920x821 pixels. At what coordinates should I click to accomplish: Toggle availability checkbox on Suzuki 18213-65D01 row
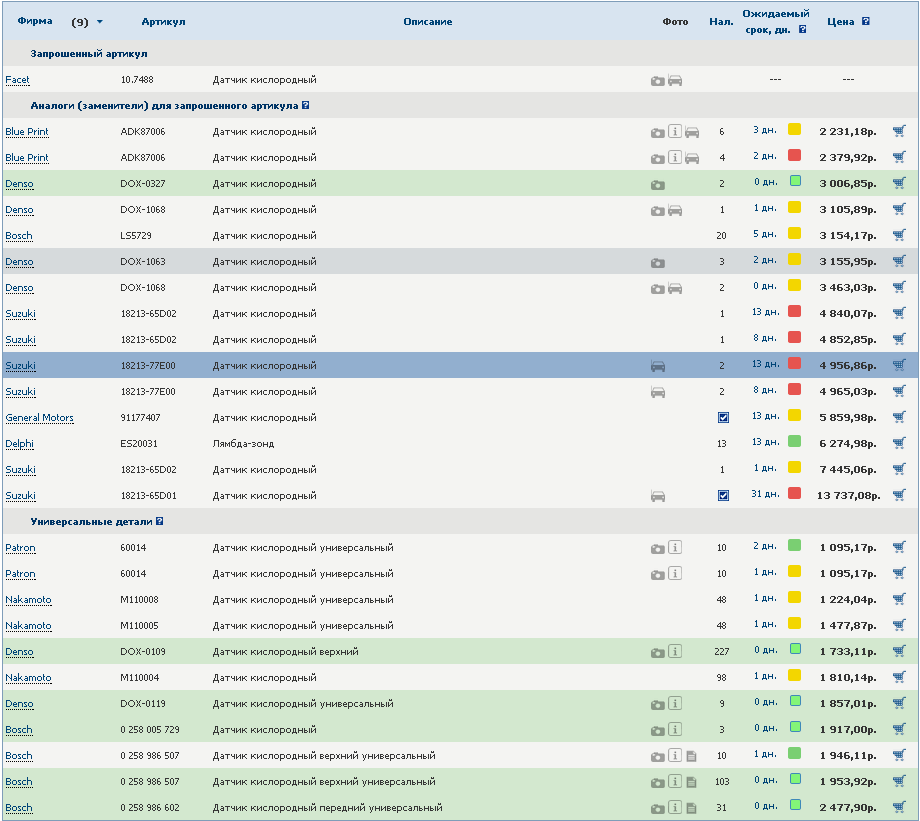(x=723, y=496)
